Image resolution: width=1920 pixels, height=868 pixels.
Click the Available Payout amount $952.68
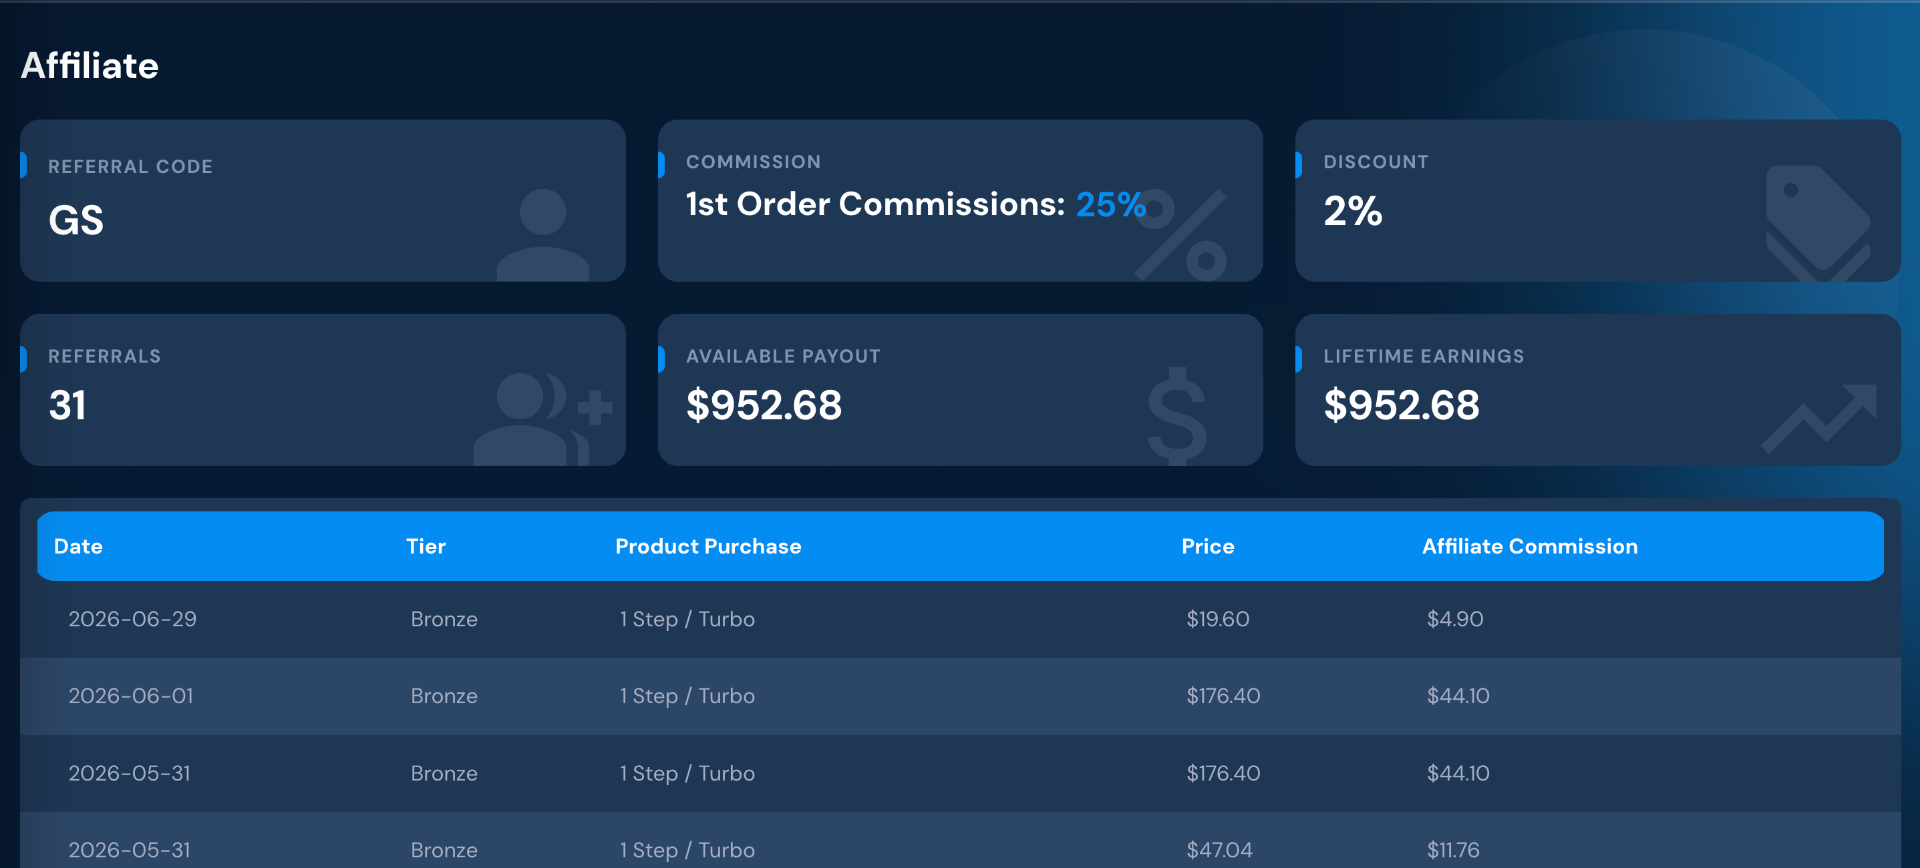764,405
